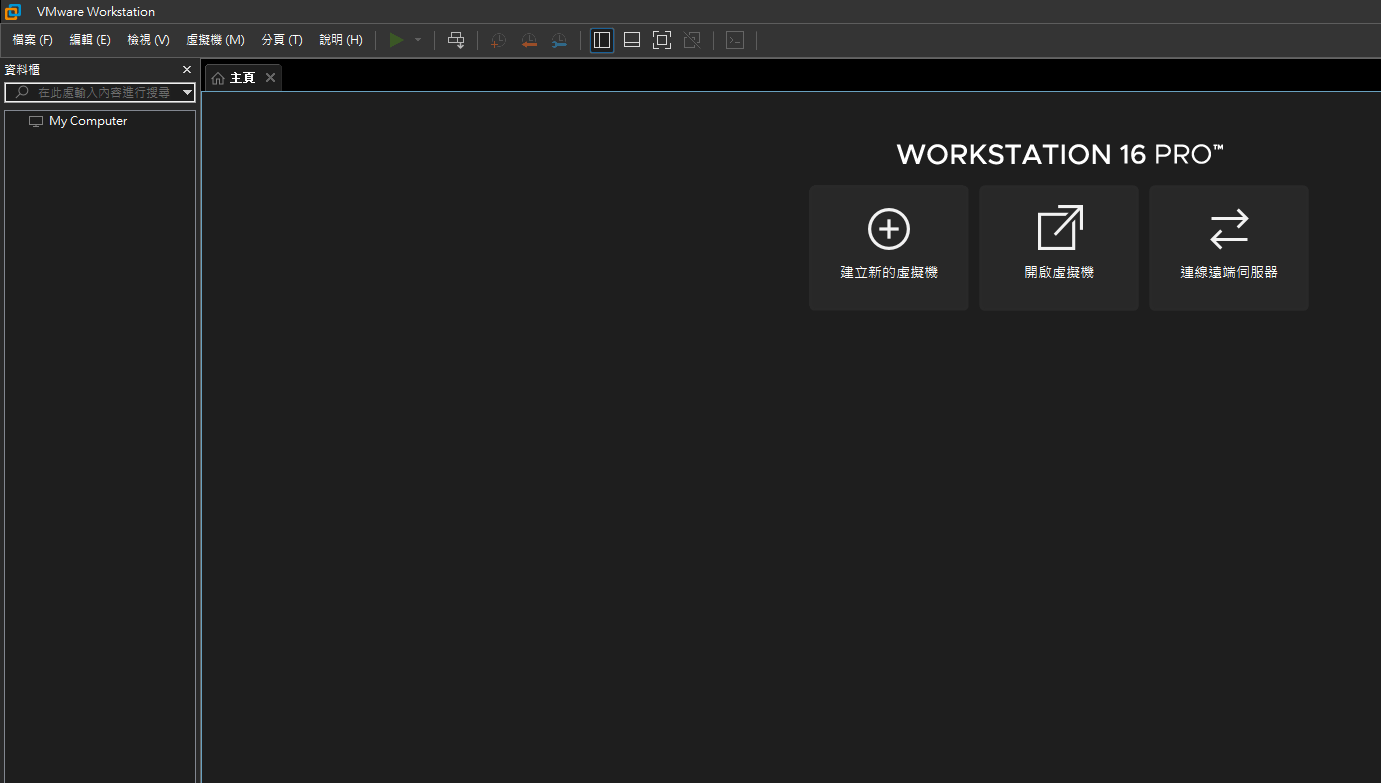Viewport: 1381px width, 783px height.
Task: Click the send Ctrl+Alt+Del toolbar icon
Action: pos(456,40)
